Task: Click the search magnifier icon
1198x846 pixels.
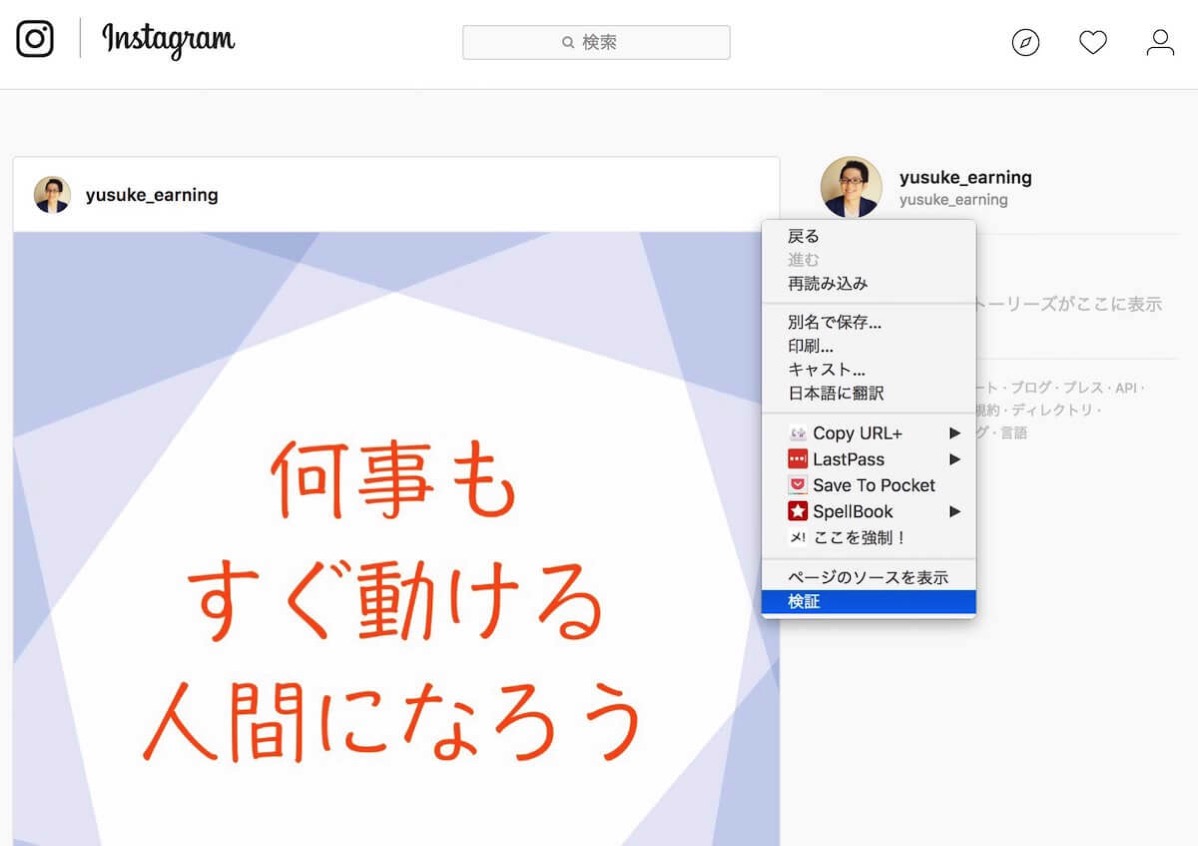Action: point(568,42)
